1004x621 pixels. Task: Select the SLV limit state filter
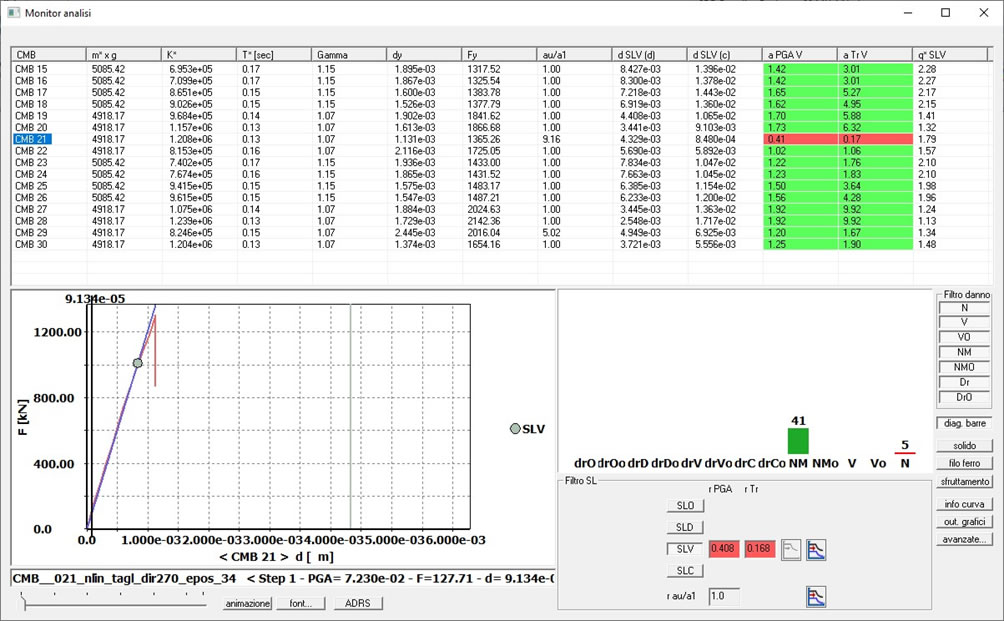coord(685,549)
